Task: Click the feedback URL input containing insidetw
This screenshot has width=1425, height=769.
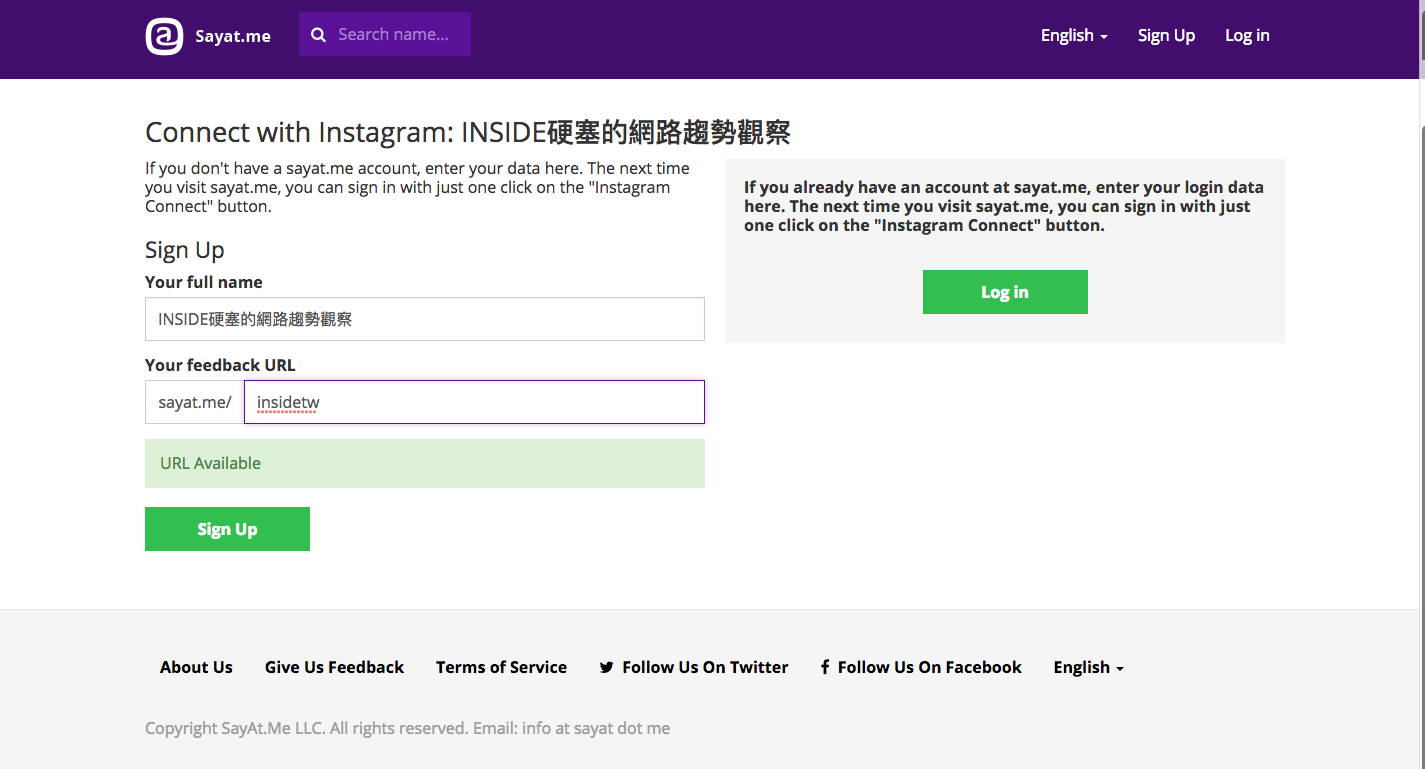Action: (x=474, y=402)
